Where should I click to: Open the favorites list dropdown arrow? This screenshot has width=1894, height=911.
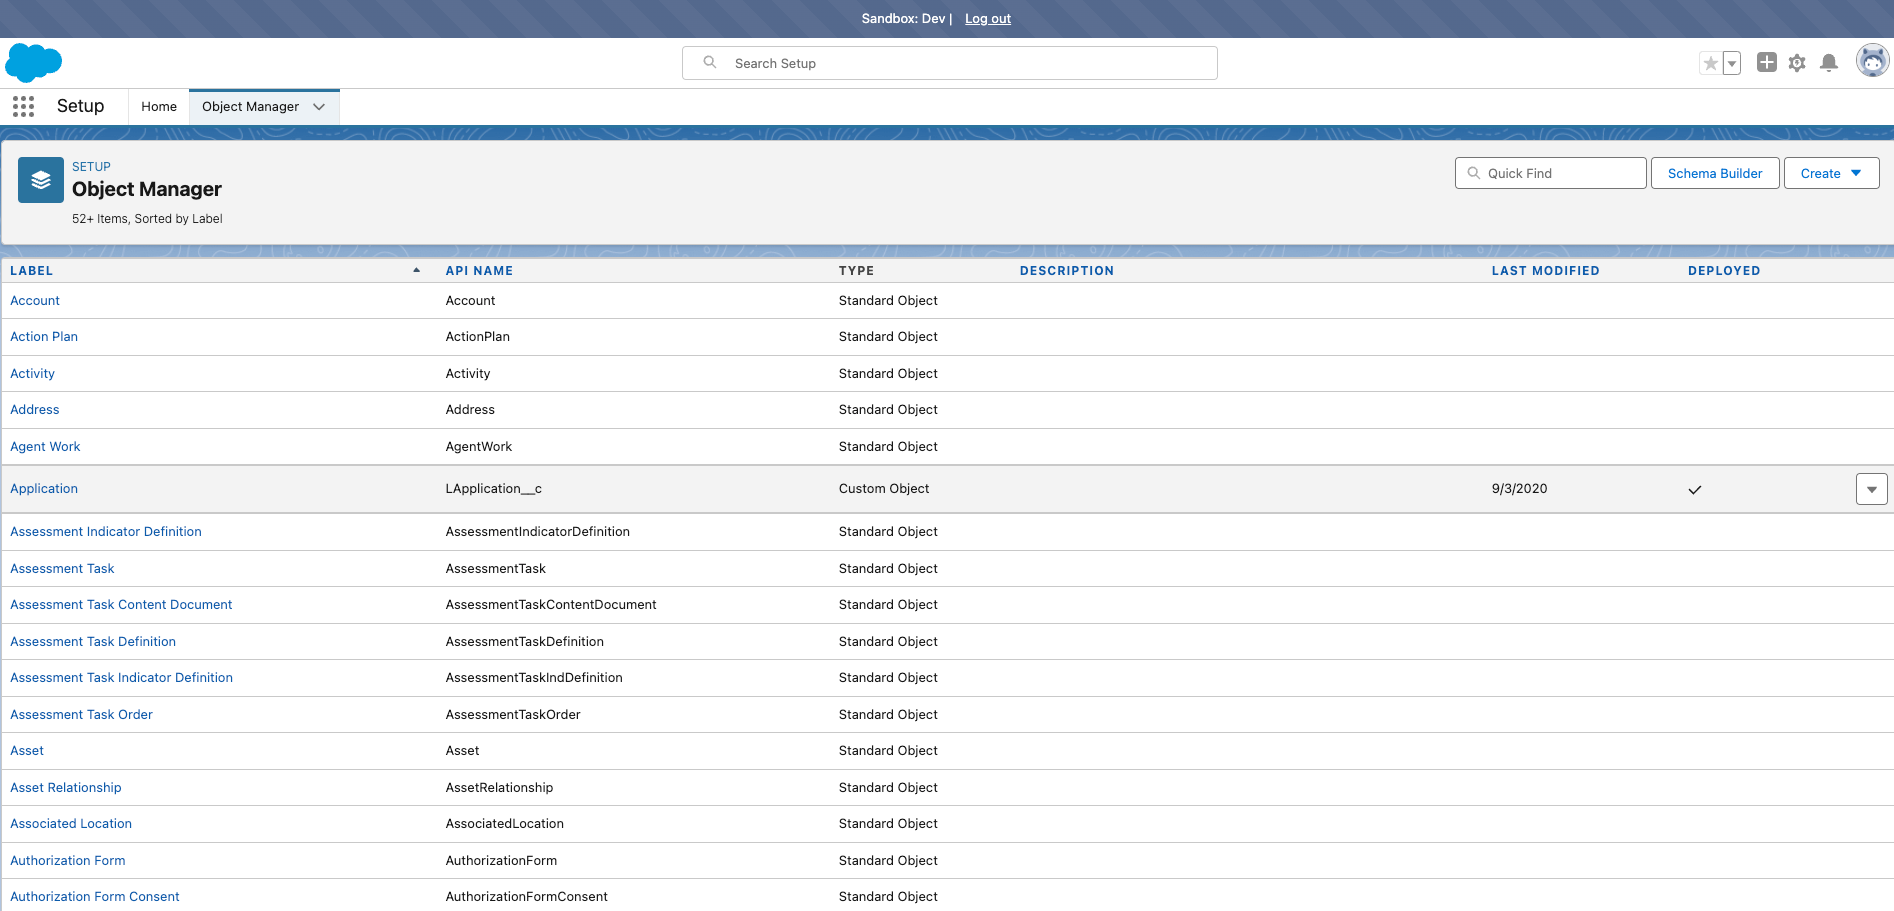pos(1732,63)
